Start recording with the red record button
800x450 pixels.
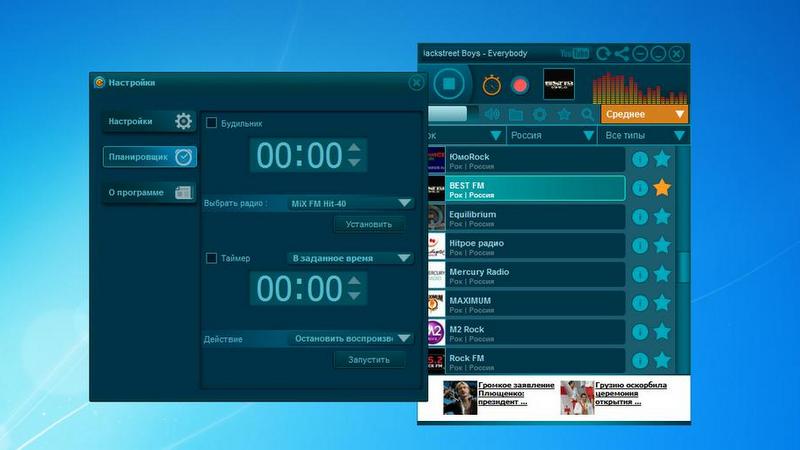[x=519, y=85]
